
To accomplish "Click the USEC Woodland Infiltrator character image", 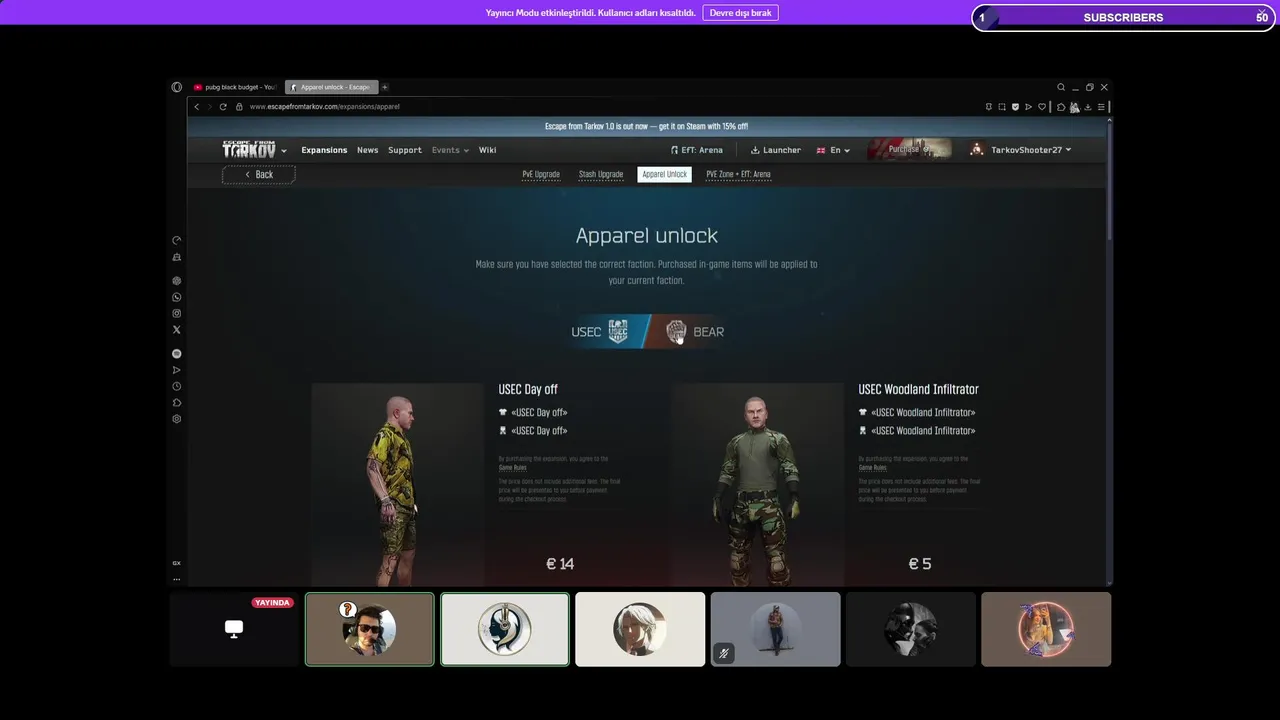I will pyautogui.click(x=757, y=485).
